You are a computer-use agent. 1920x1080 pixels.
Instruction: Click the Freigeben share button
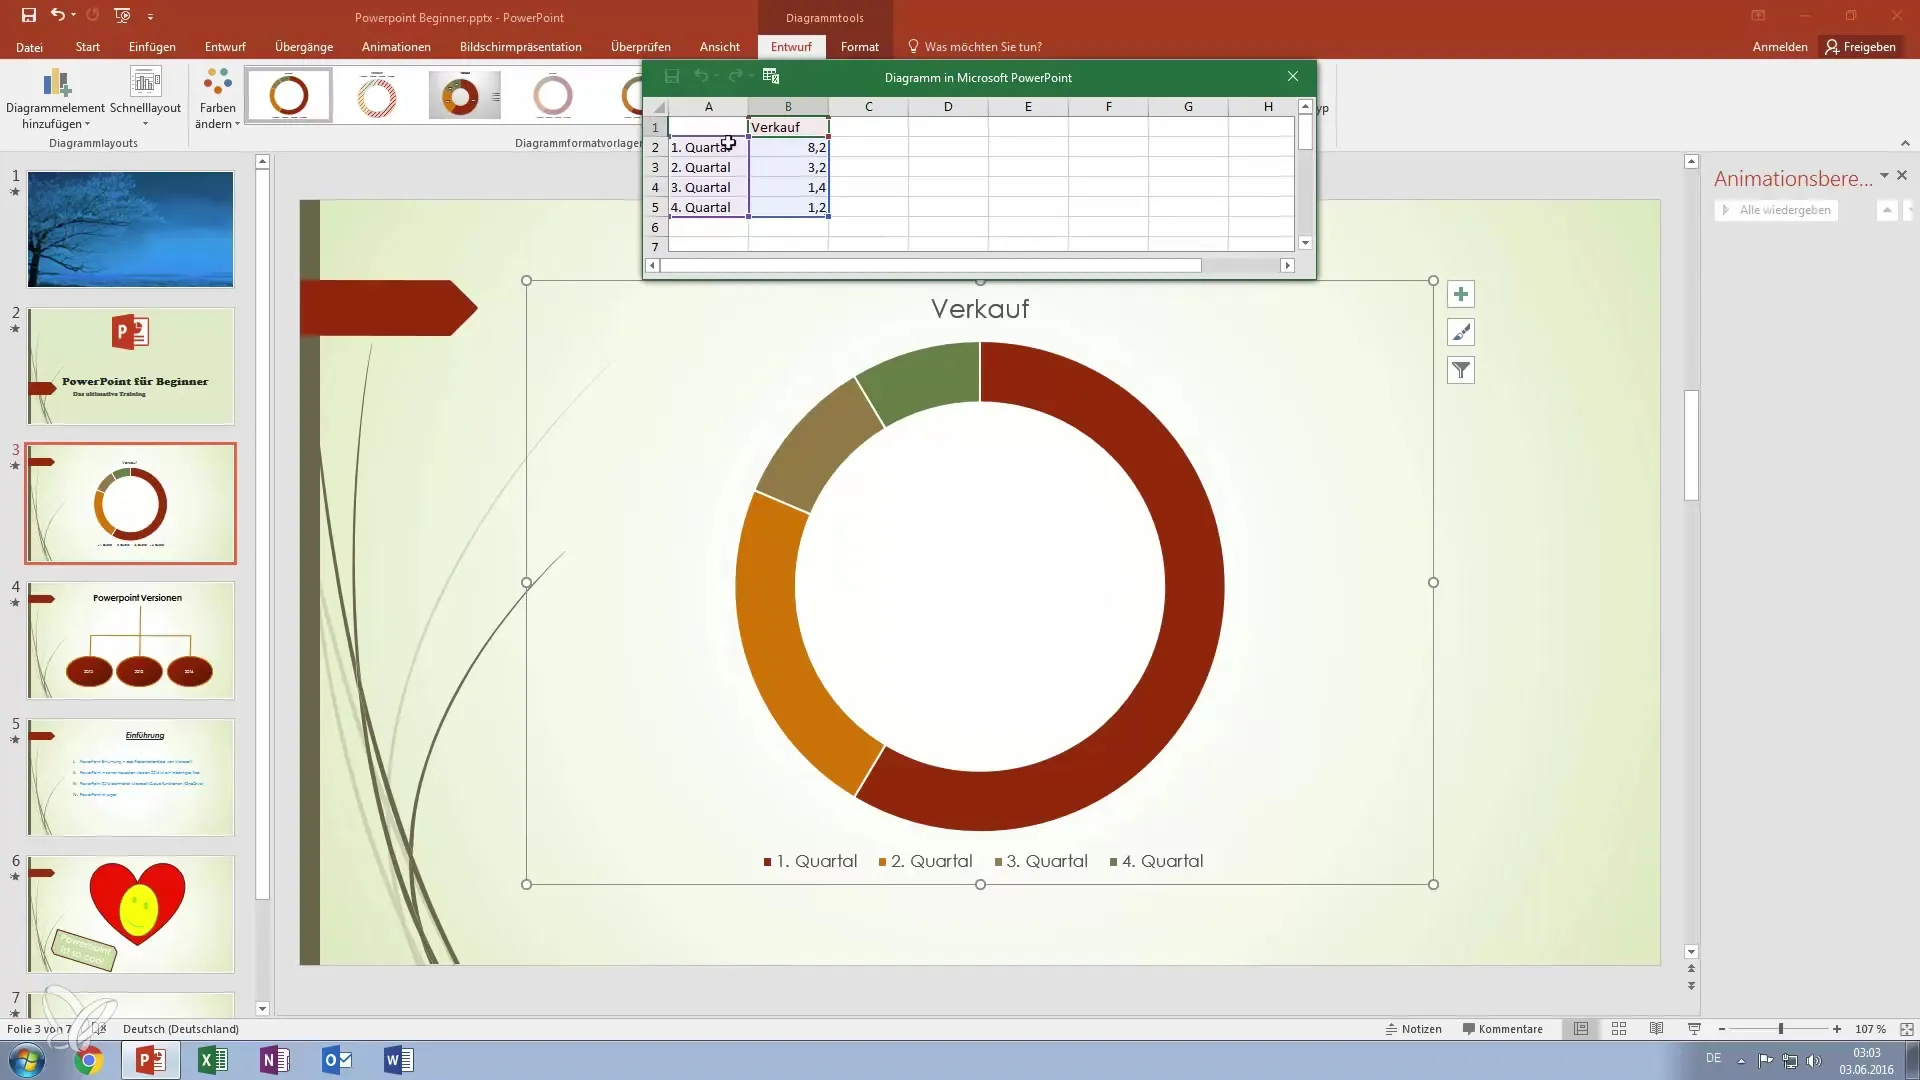click(1860, 47)
